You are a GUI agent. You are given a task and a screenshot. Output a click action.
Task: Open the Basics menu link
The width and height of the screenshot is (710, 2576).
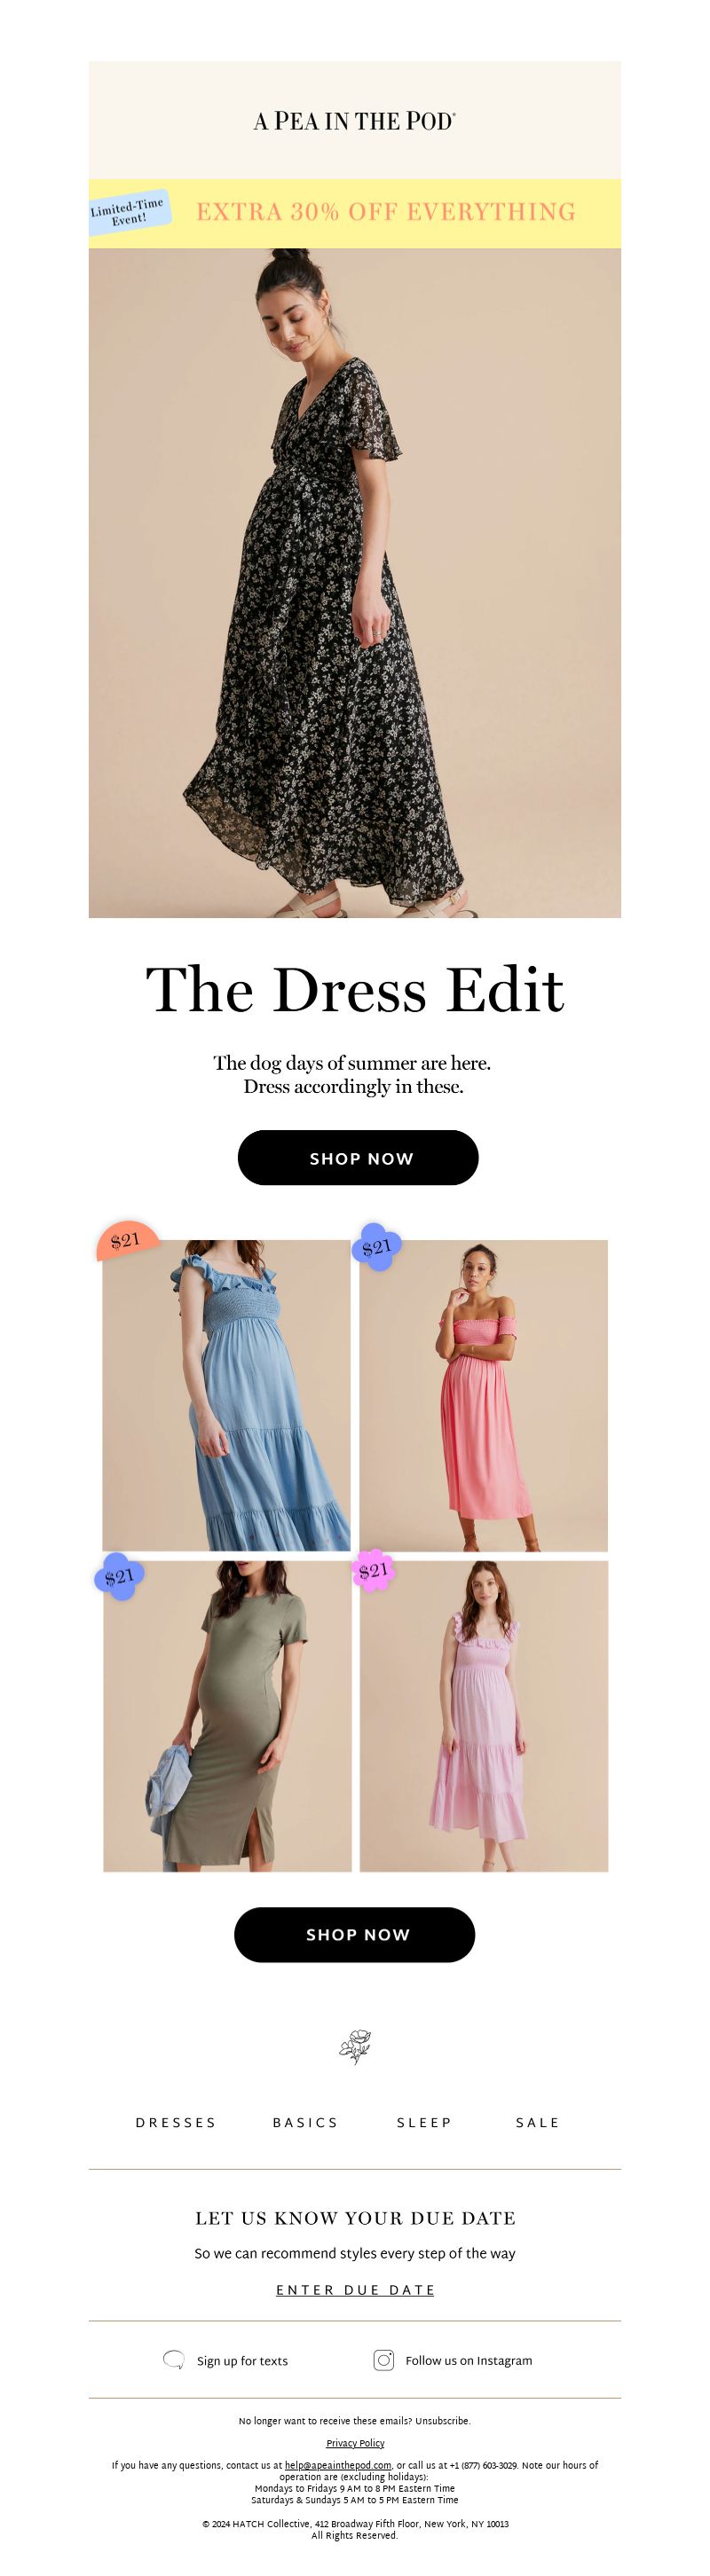pyautogui.click(x=305, y=2122)
